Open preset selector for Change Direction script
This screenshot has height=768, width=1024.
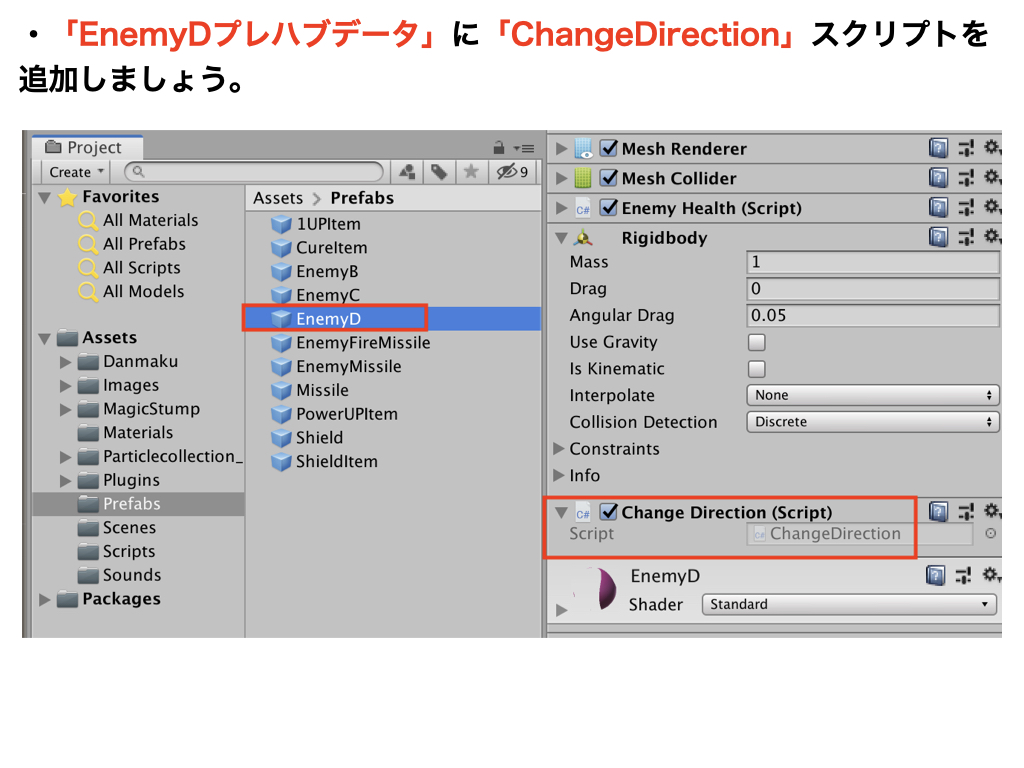tap(966, 511)
